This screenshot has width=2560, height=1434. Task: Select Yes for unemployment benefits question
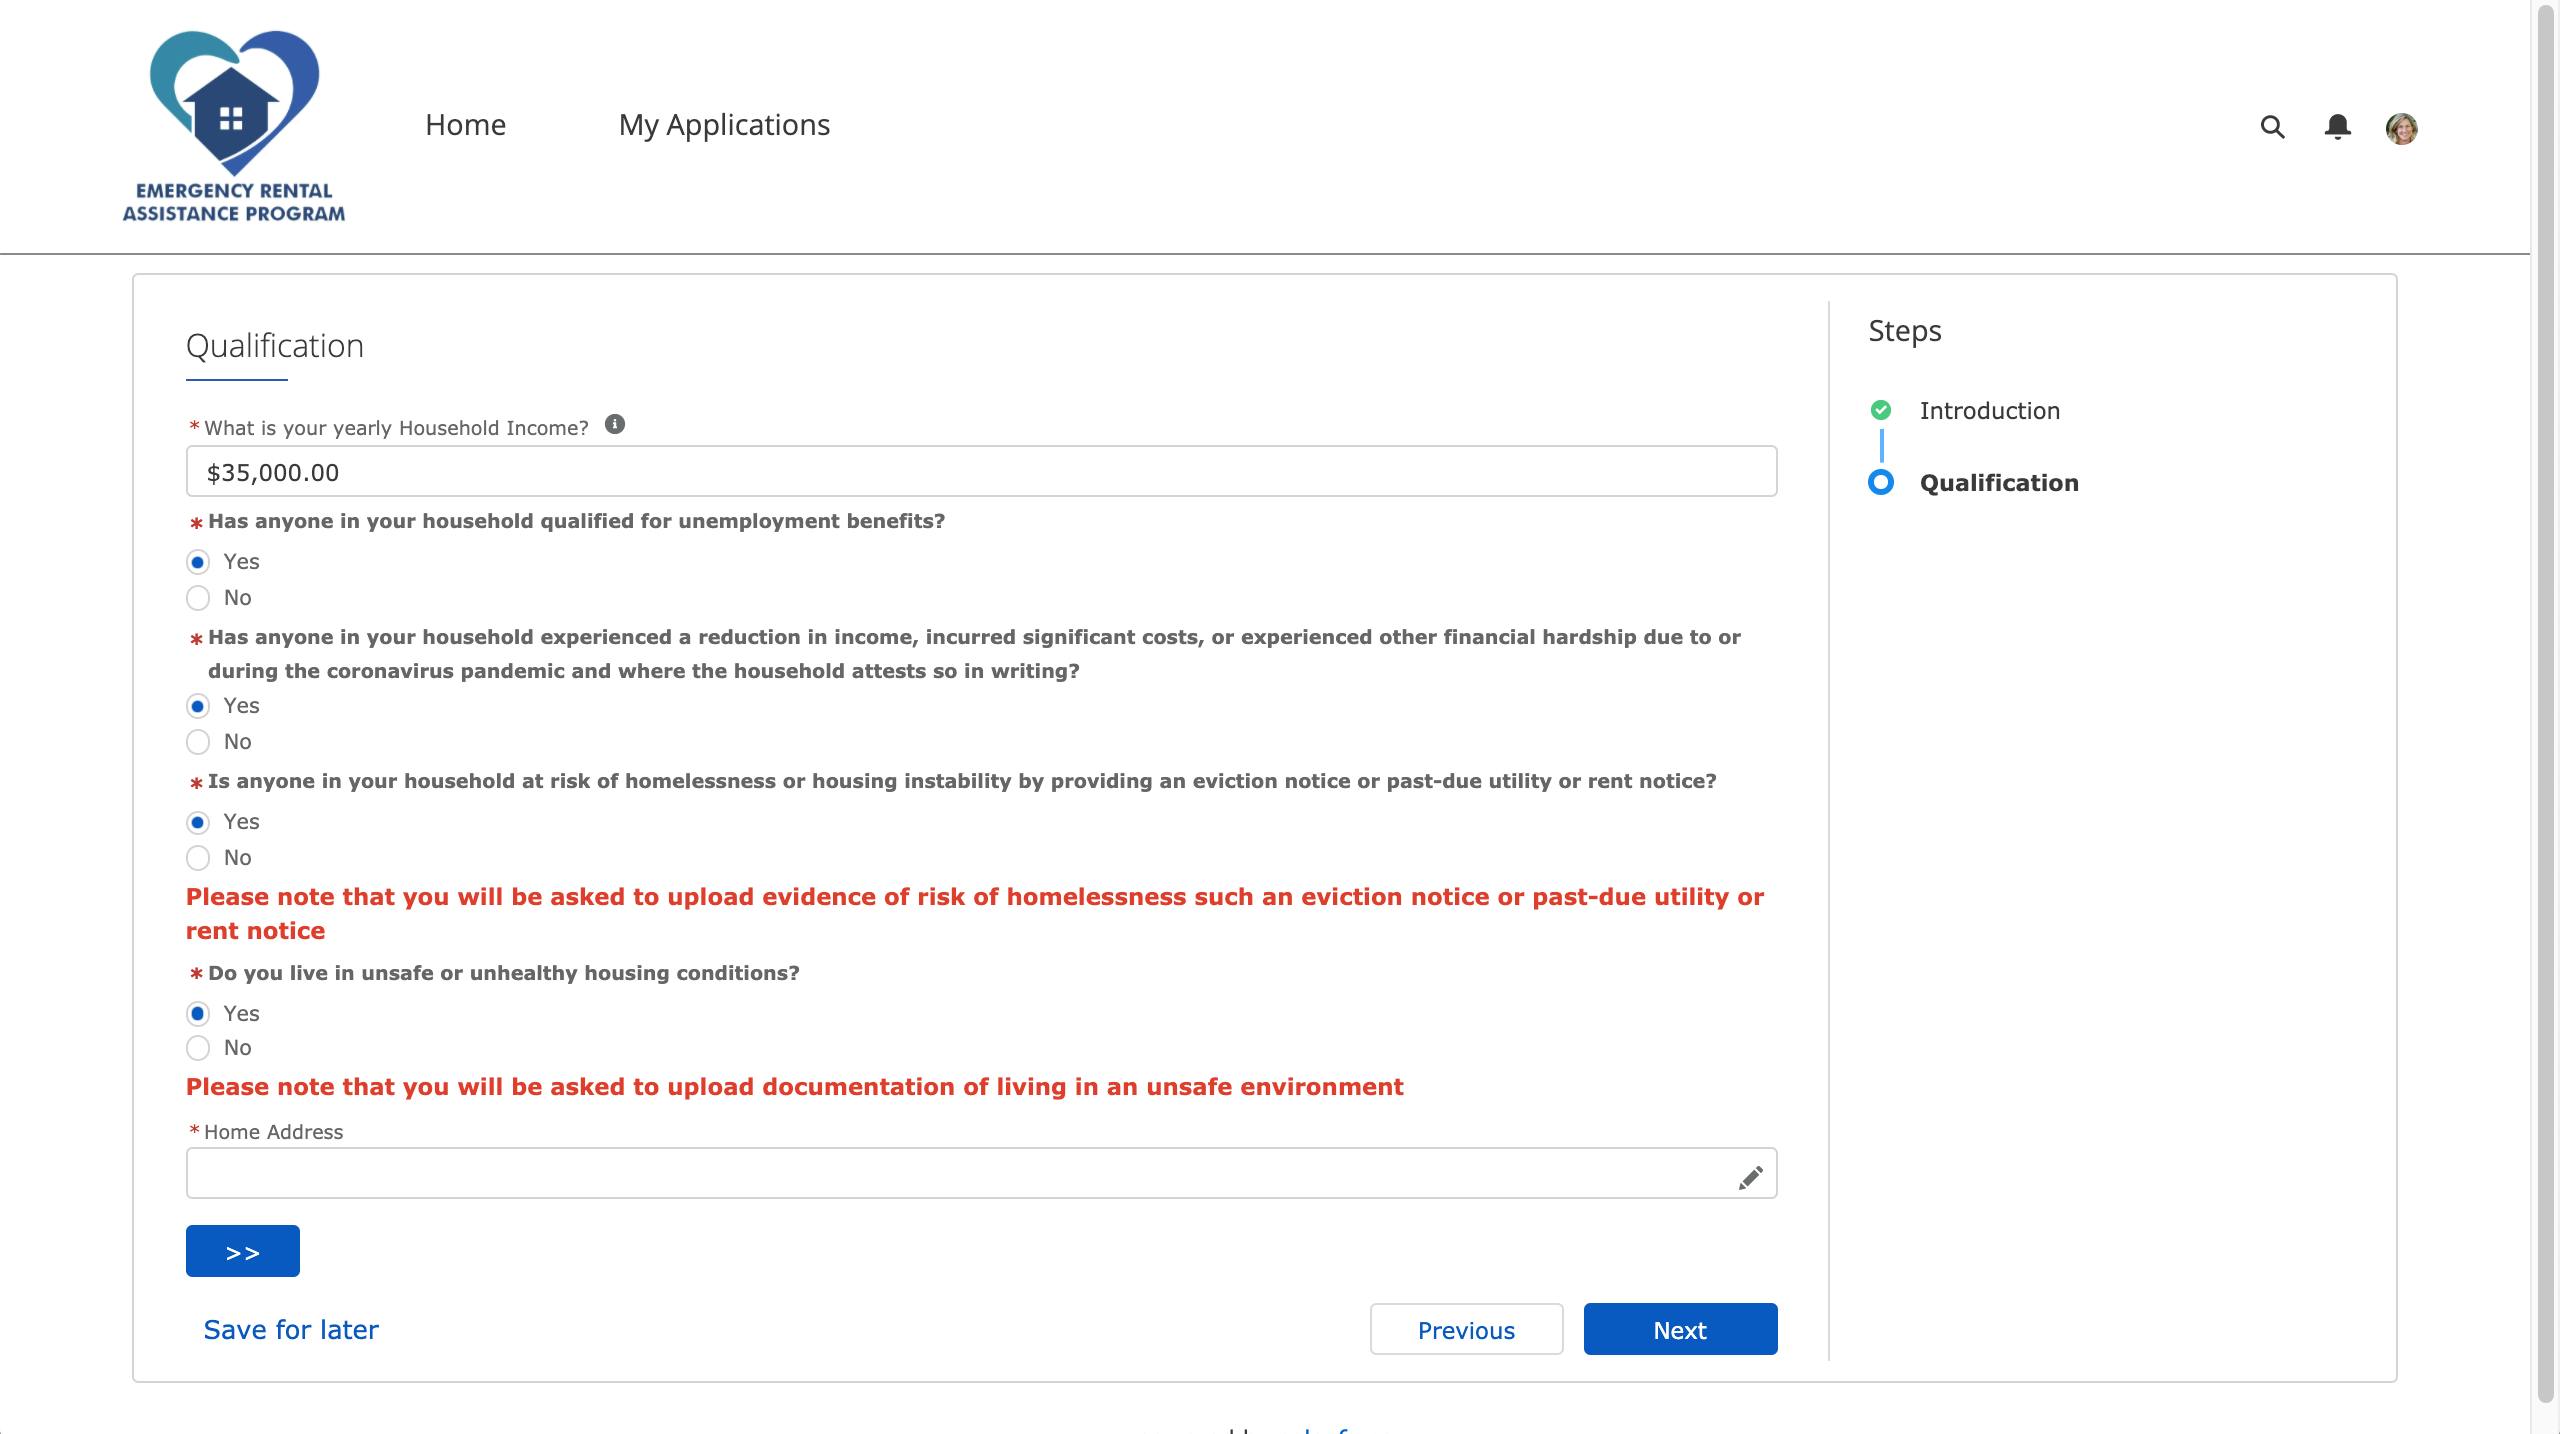198,562
